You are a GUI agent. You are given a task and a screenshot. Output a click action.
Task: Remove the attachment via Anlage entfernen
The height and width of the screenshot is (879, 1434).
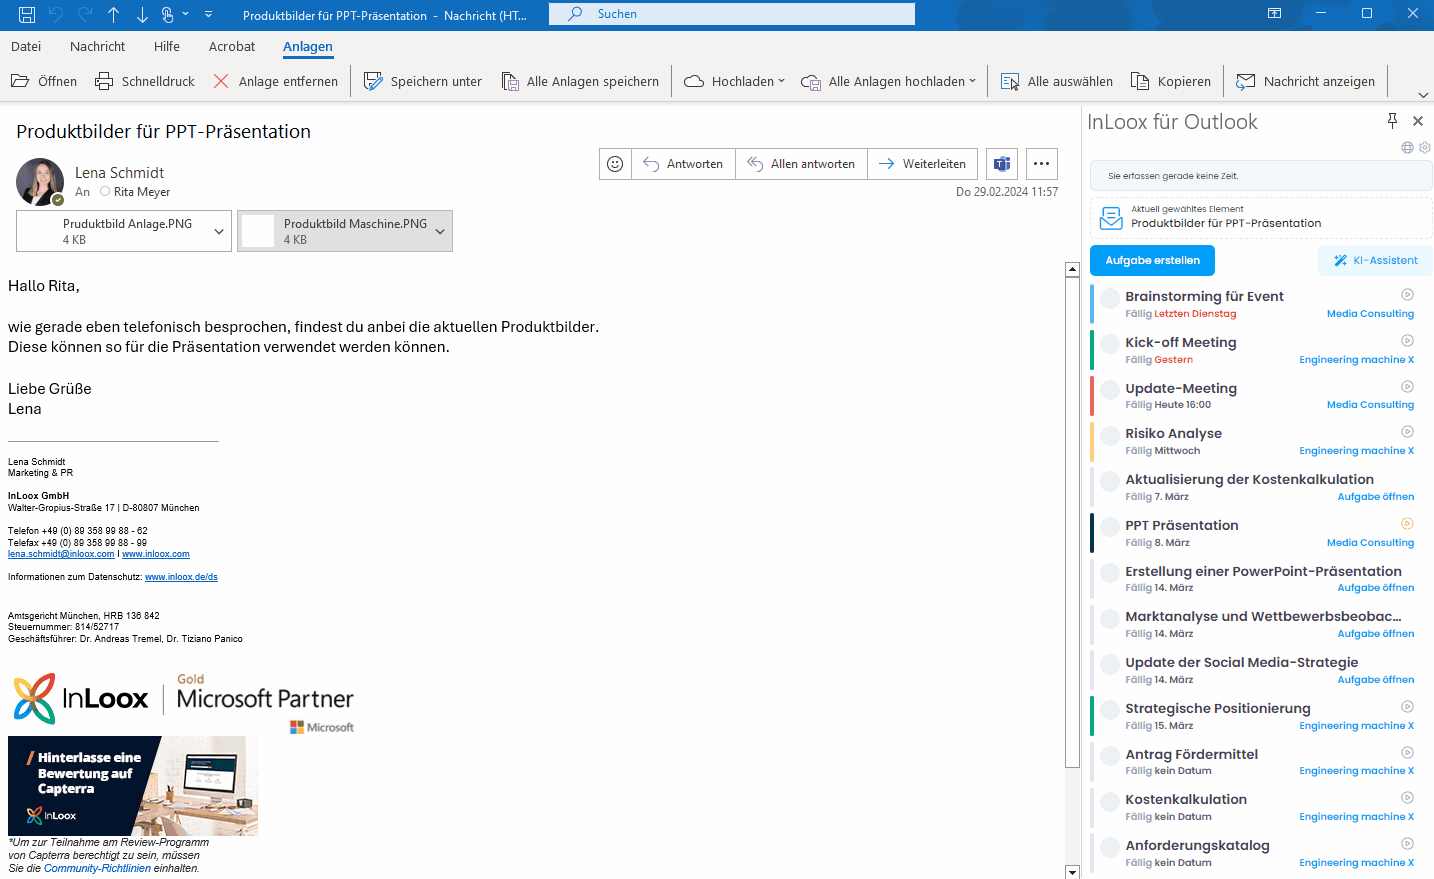pos(275,81)
